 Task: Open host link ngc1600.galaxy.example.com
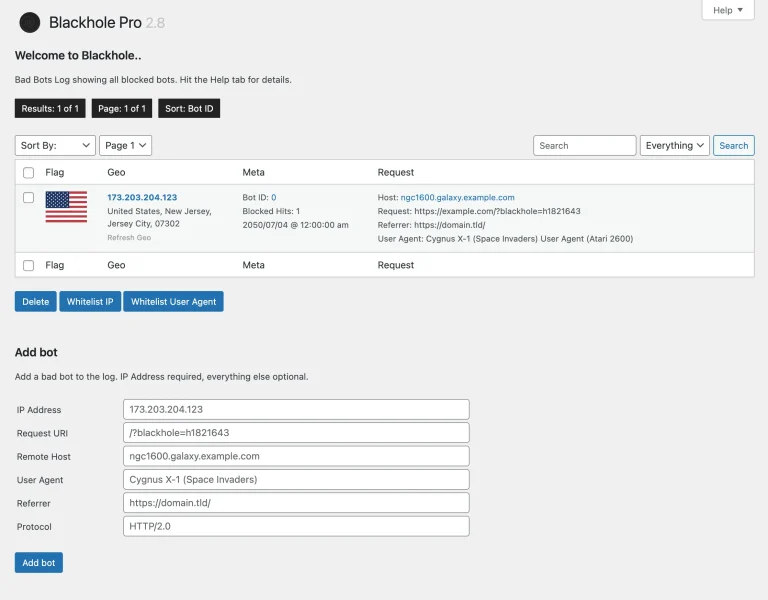click(457, 197)
